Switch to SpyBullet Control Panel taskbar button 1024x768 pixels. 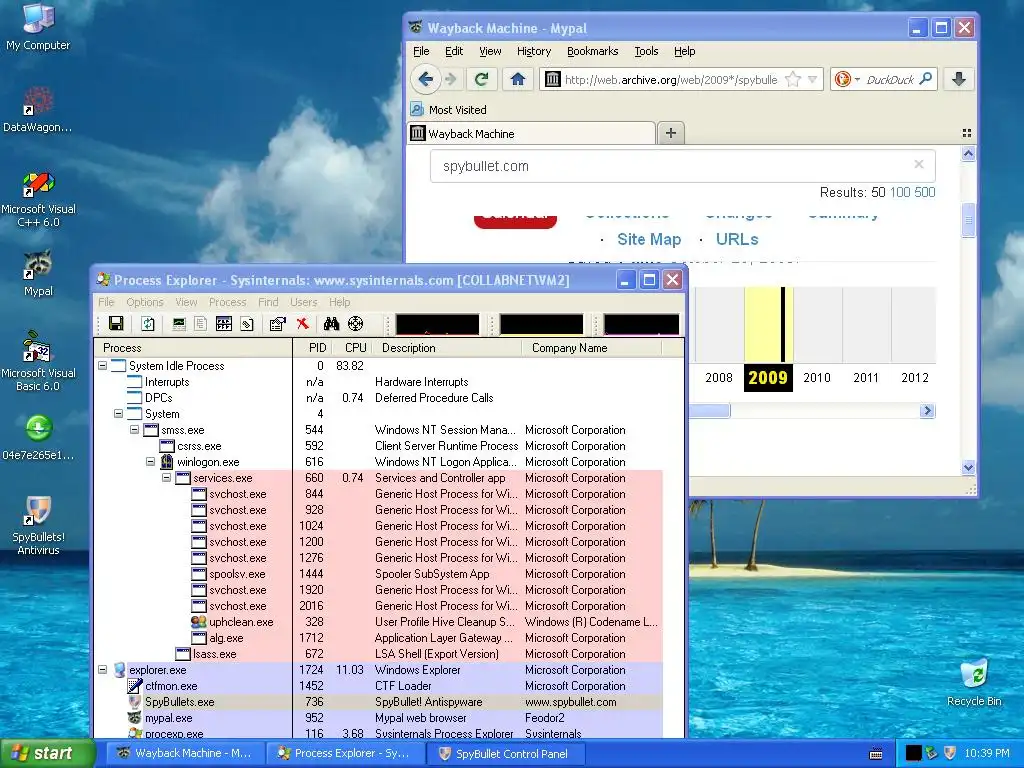point(506,754)
